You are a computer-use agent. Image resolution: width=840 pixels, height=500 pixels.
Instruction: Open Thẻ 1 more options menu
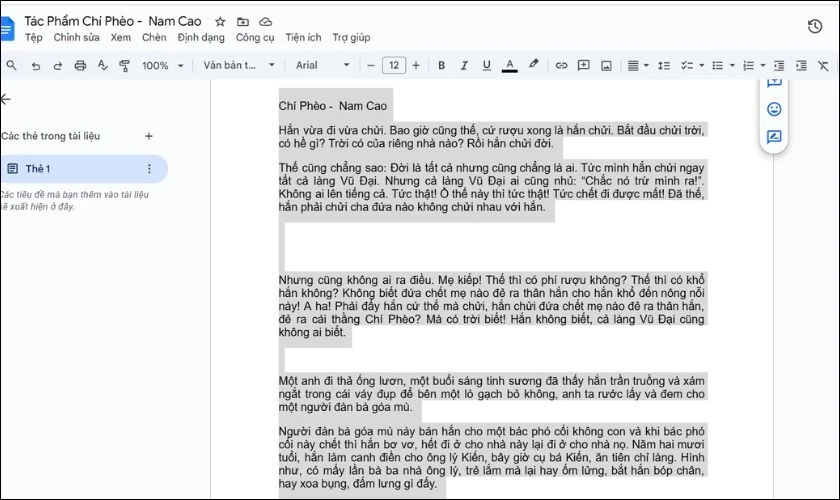(149, 169)
